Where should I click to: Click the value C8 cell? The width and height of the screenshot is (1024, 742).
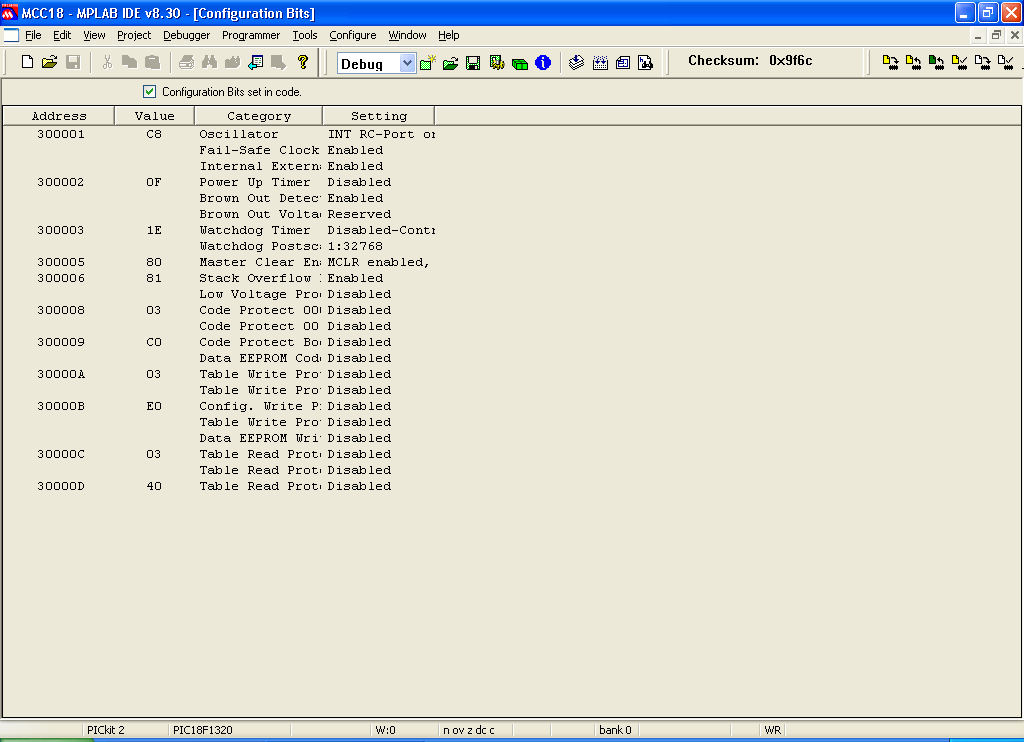pyautogui.click(x=154, y=134)
